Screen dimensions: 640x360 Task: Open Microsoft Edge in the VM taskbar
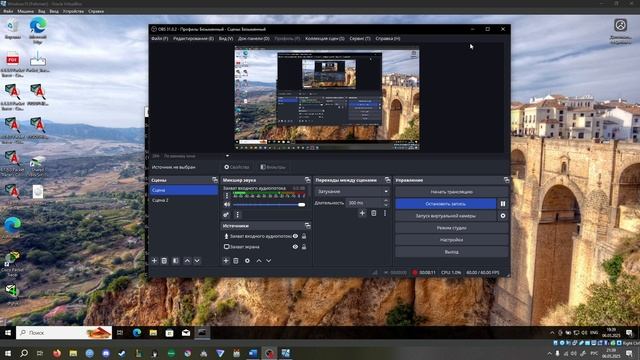tap(137, 333)
